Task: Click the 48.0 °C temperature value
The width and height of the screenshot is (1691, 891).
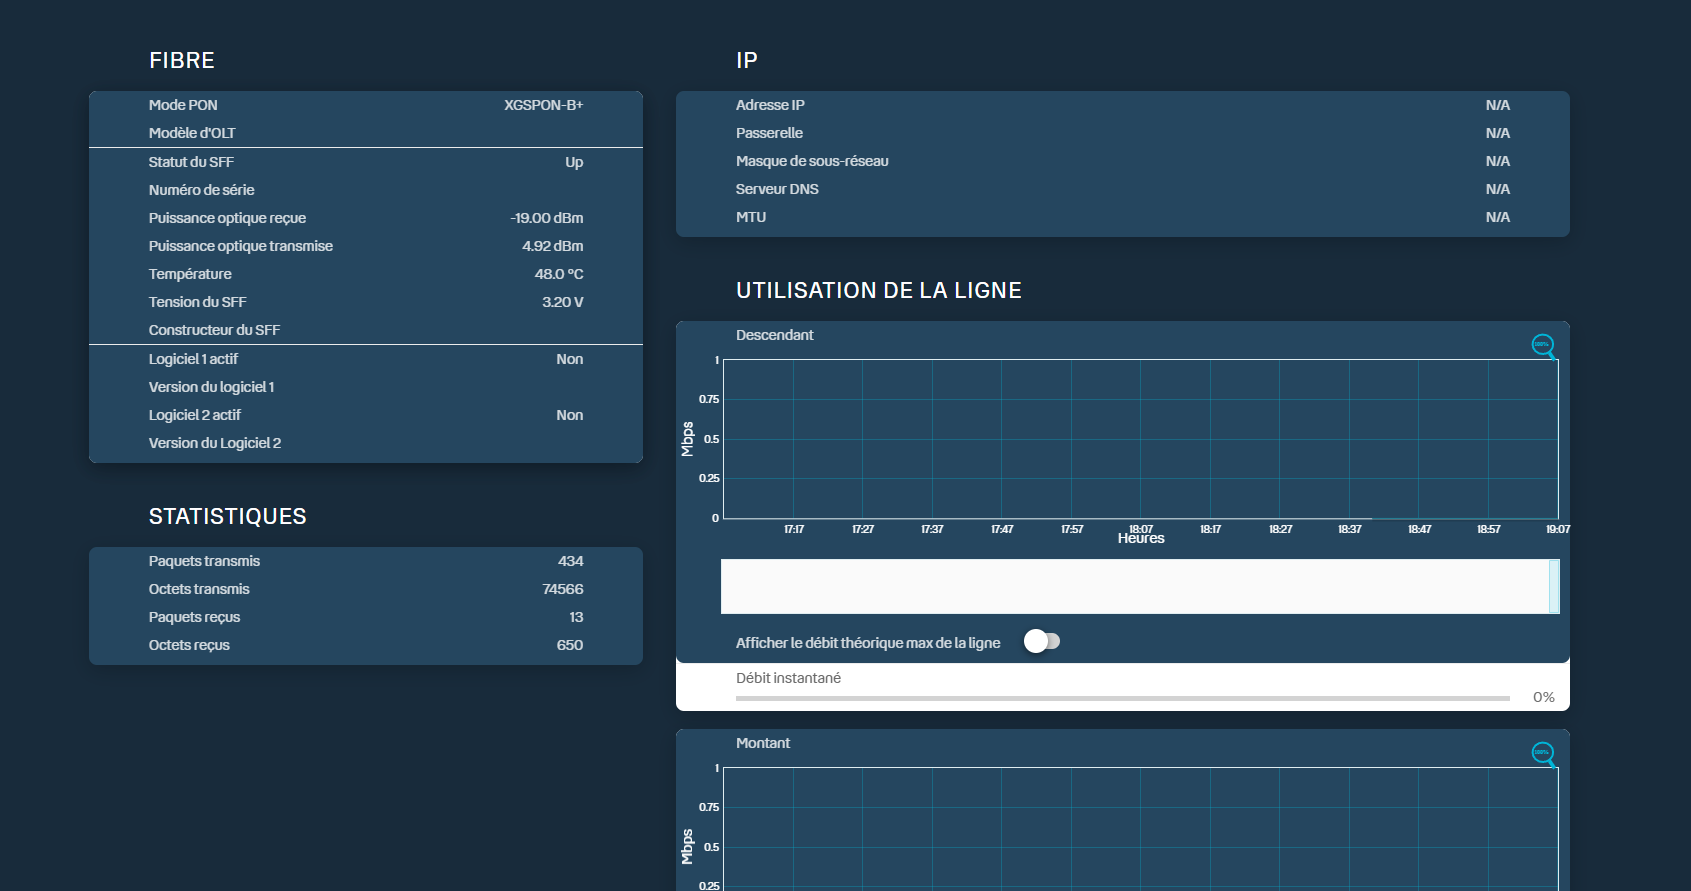Action: pyautogui.click(x=558, y=274)
